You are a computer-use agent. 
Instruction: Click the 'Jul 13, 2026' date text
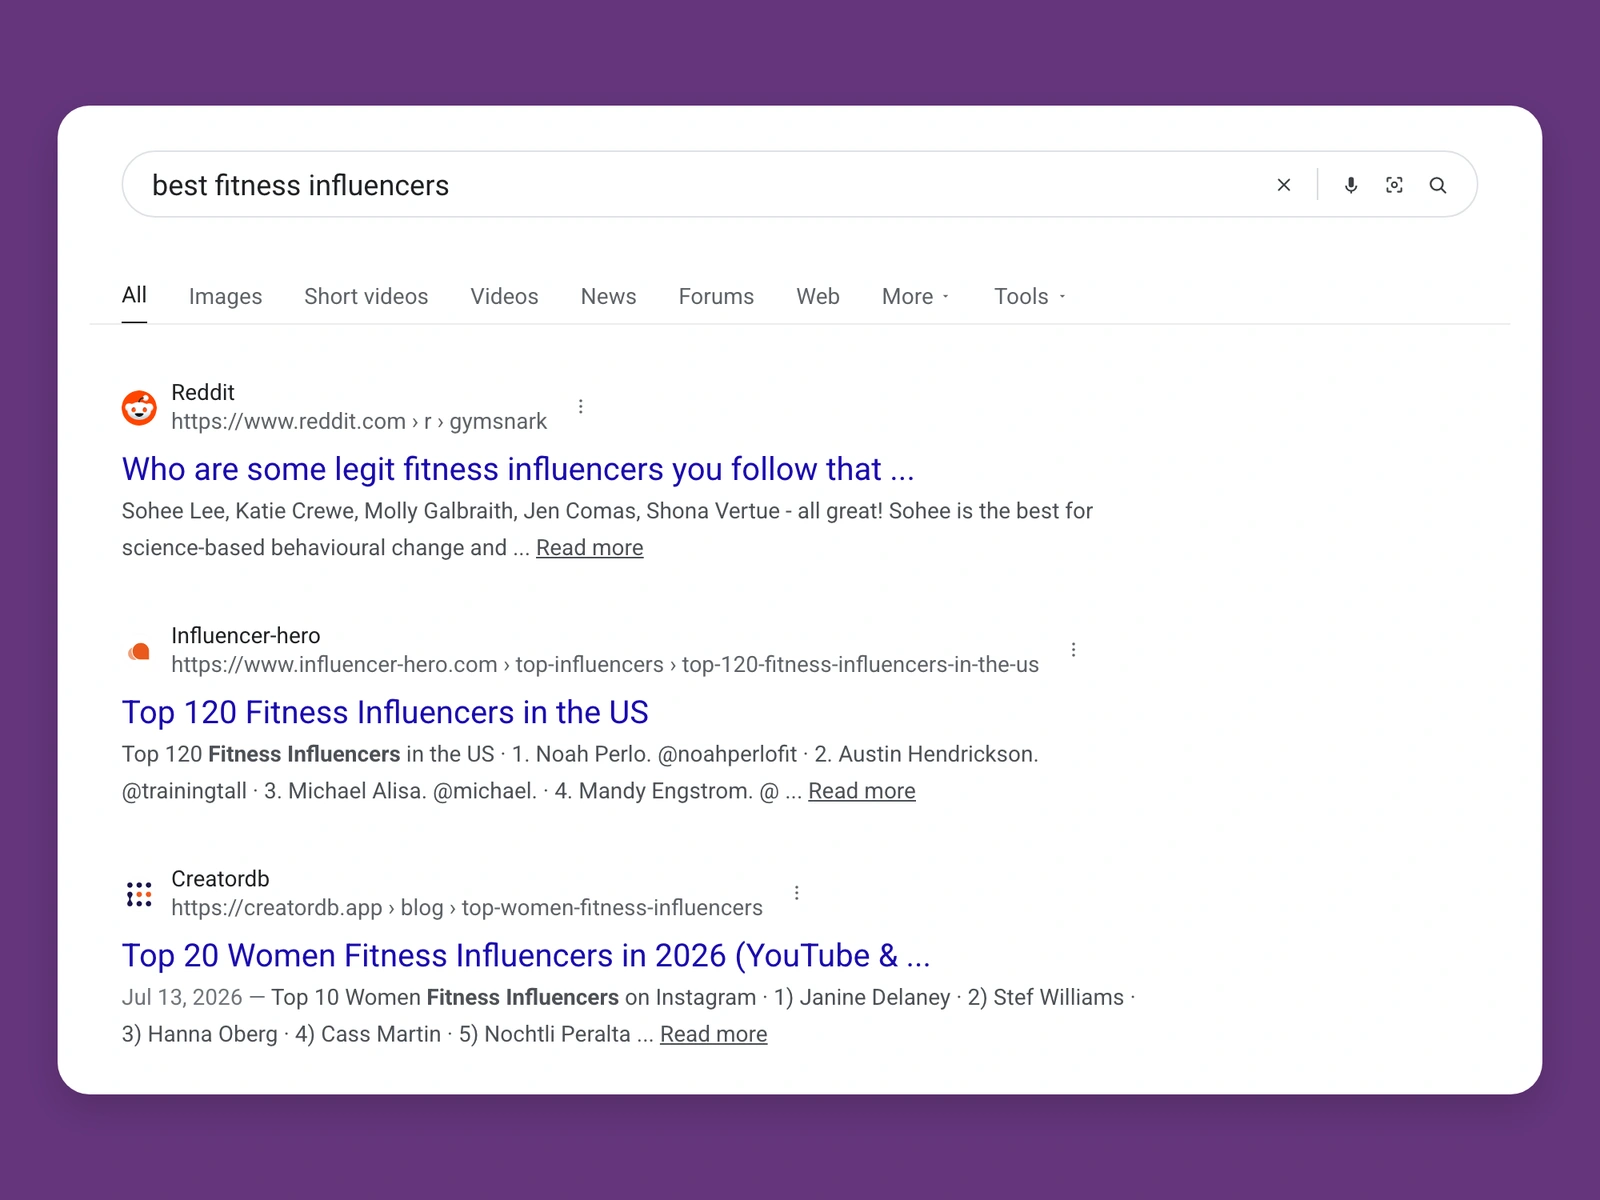(182, 997)
